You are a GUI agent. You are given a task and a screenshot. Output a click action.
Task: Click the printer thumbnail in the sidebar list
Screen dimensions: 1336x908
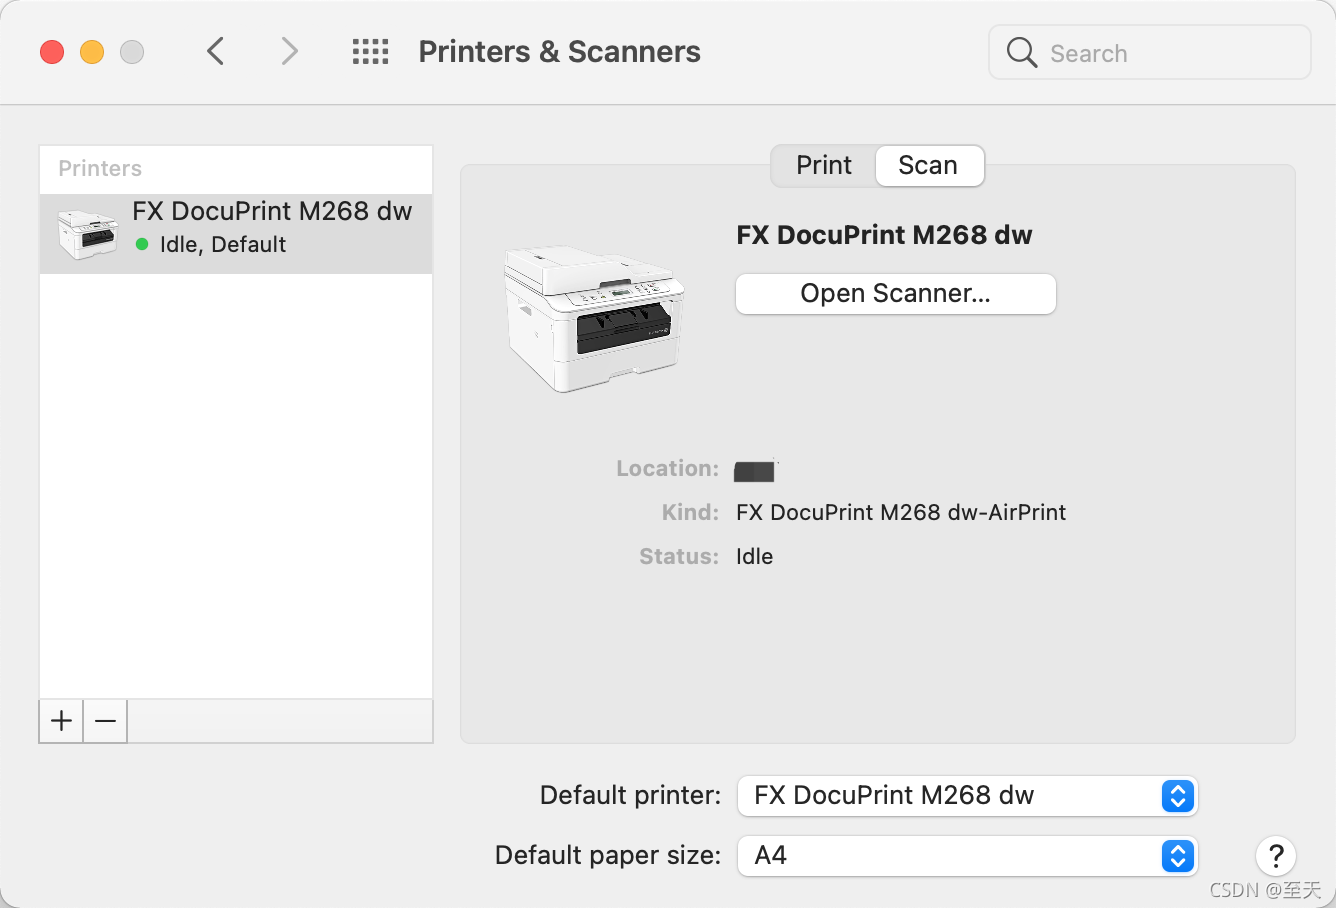coord(87,235)
